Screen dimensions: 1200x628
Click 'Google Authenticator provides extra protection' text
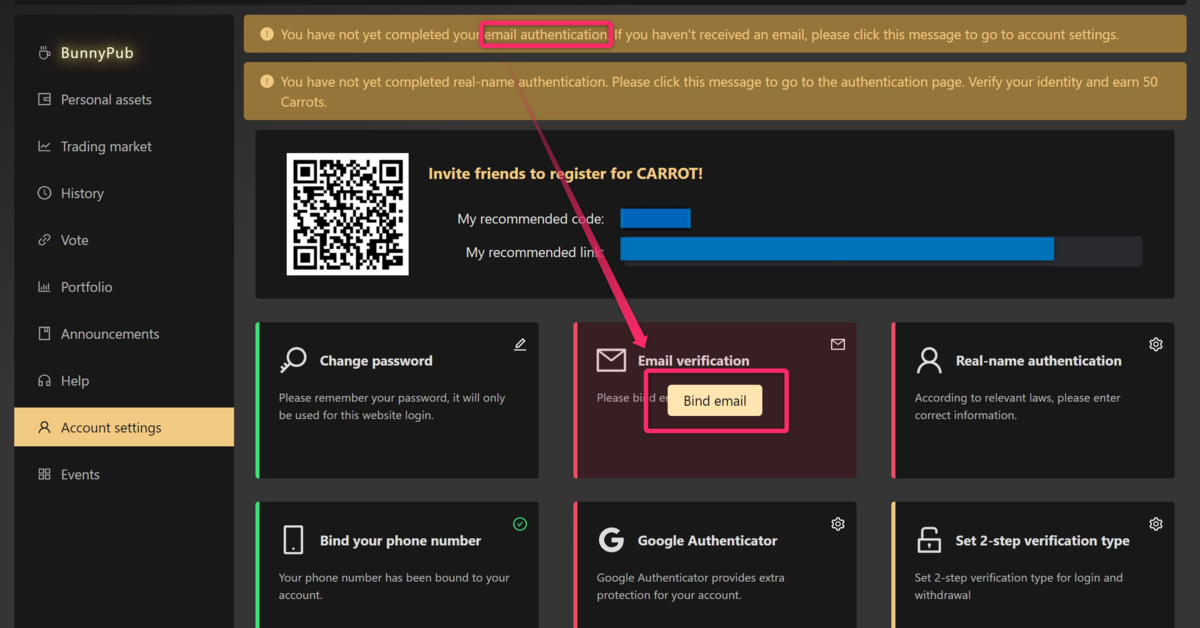tap(690, 586)
